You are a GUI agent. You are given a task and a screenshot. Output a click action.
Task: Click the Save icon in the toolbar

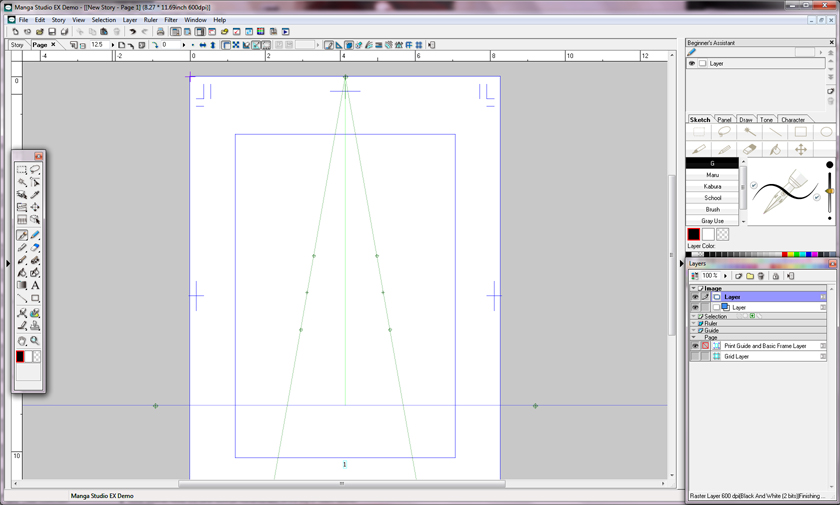[52, 32]
